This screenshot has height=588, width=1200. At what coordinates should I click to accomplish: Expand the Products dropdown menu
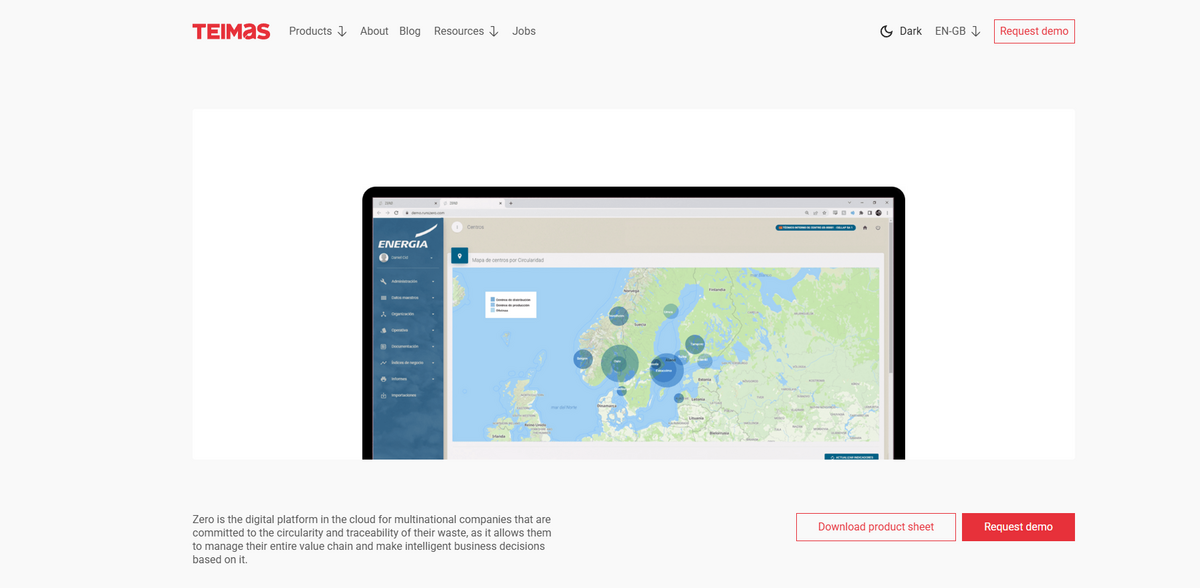click(x=317, y=31)
